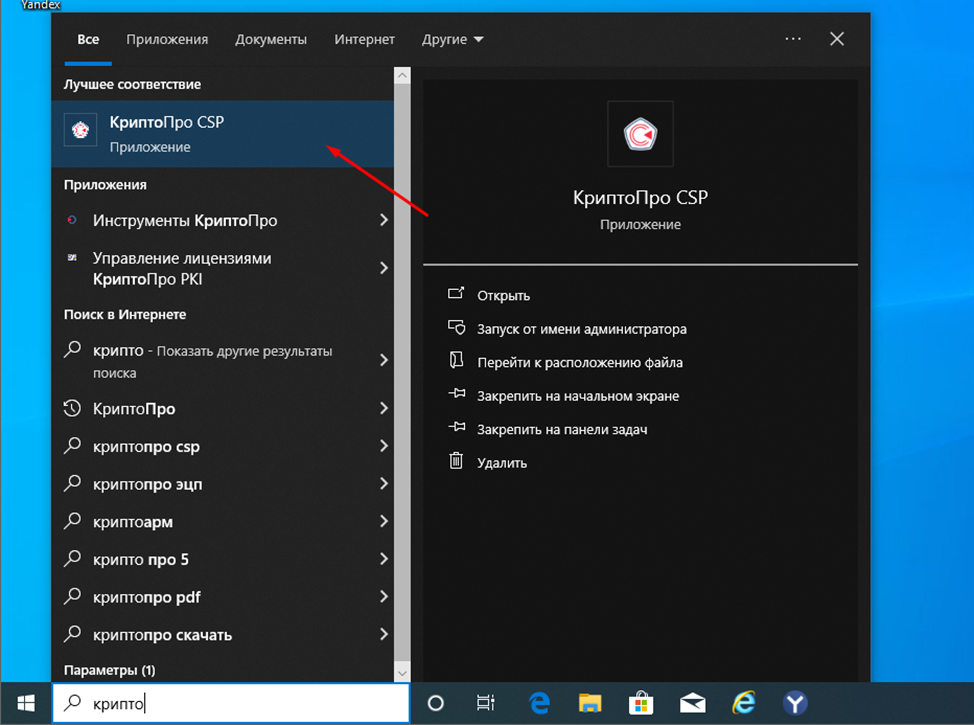Click the open icon beside Открыть
974x725 pixels.
[x=456, y=293]
